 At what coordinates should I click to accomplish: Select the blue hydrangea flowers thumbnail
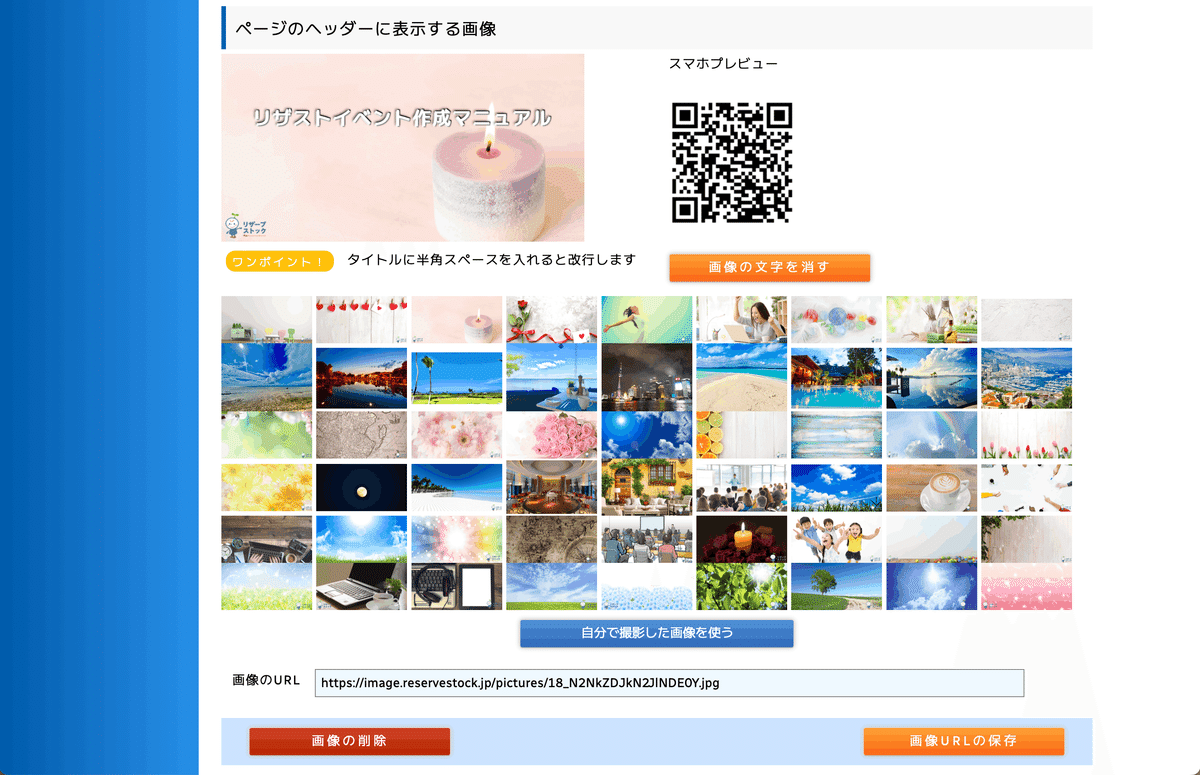tap(646, 586)
